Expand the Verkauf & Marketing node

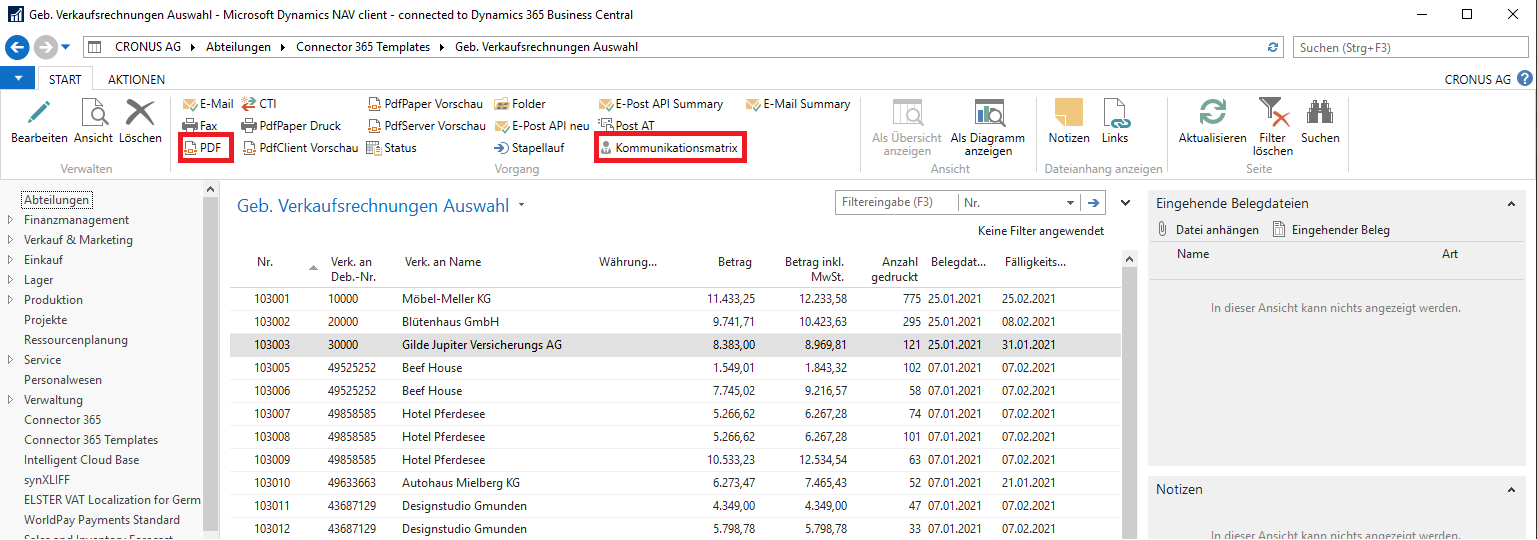(11, 240)
